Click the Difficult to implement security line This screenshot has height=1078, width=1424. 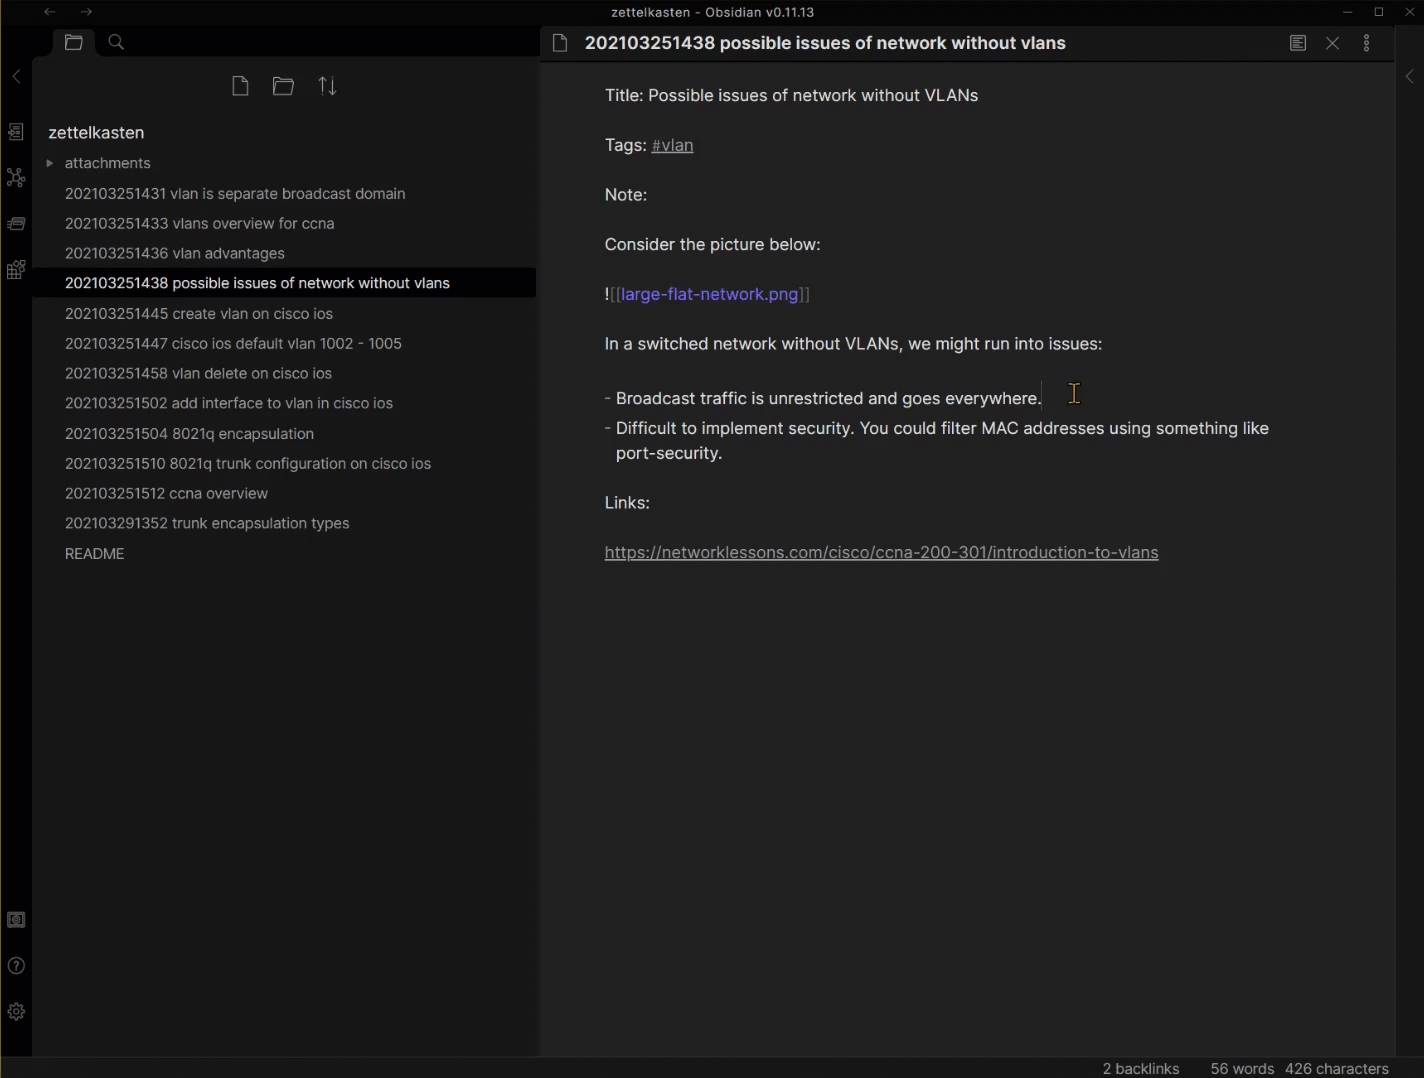pos(937,440)
